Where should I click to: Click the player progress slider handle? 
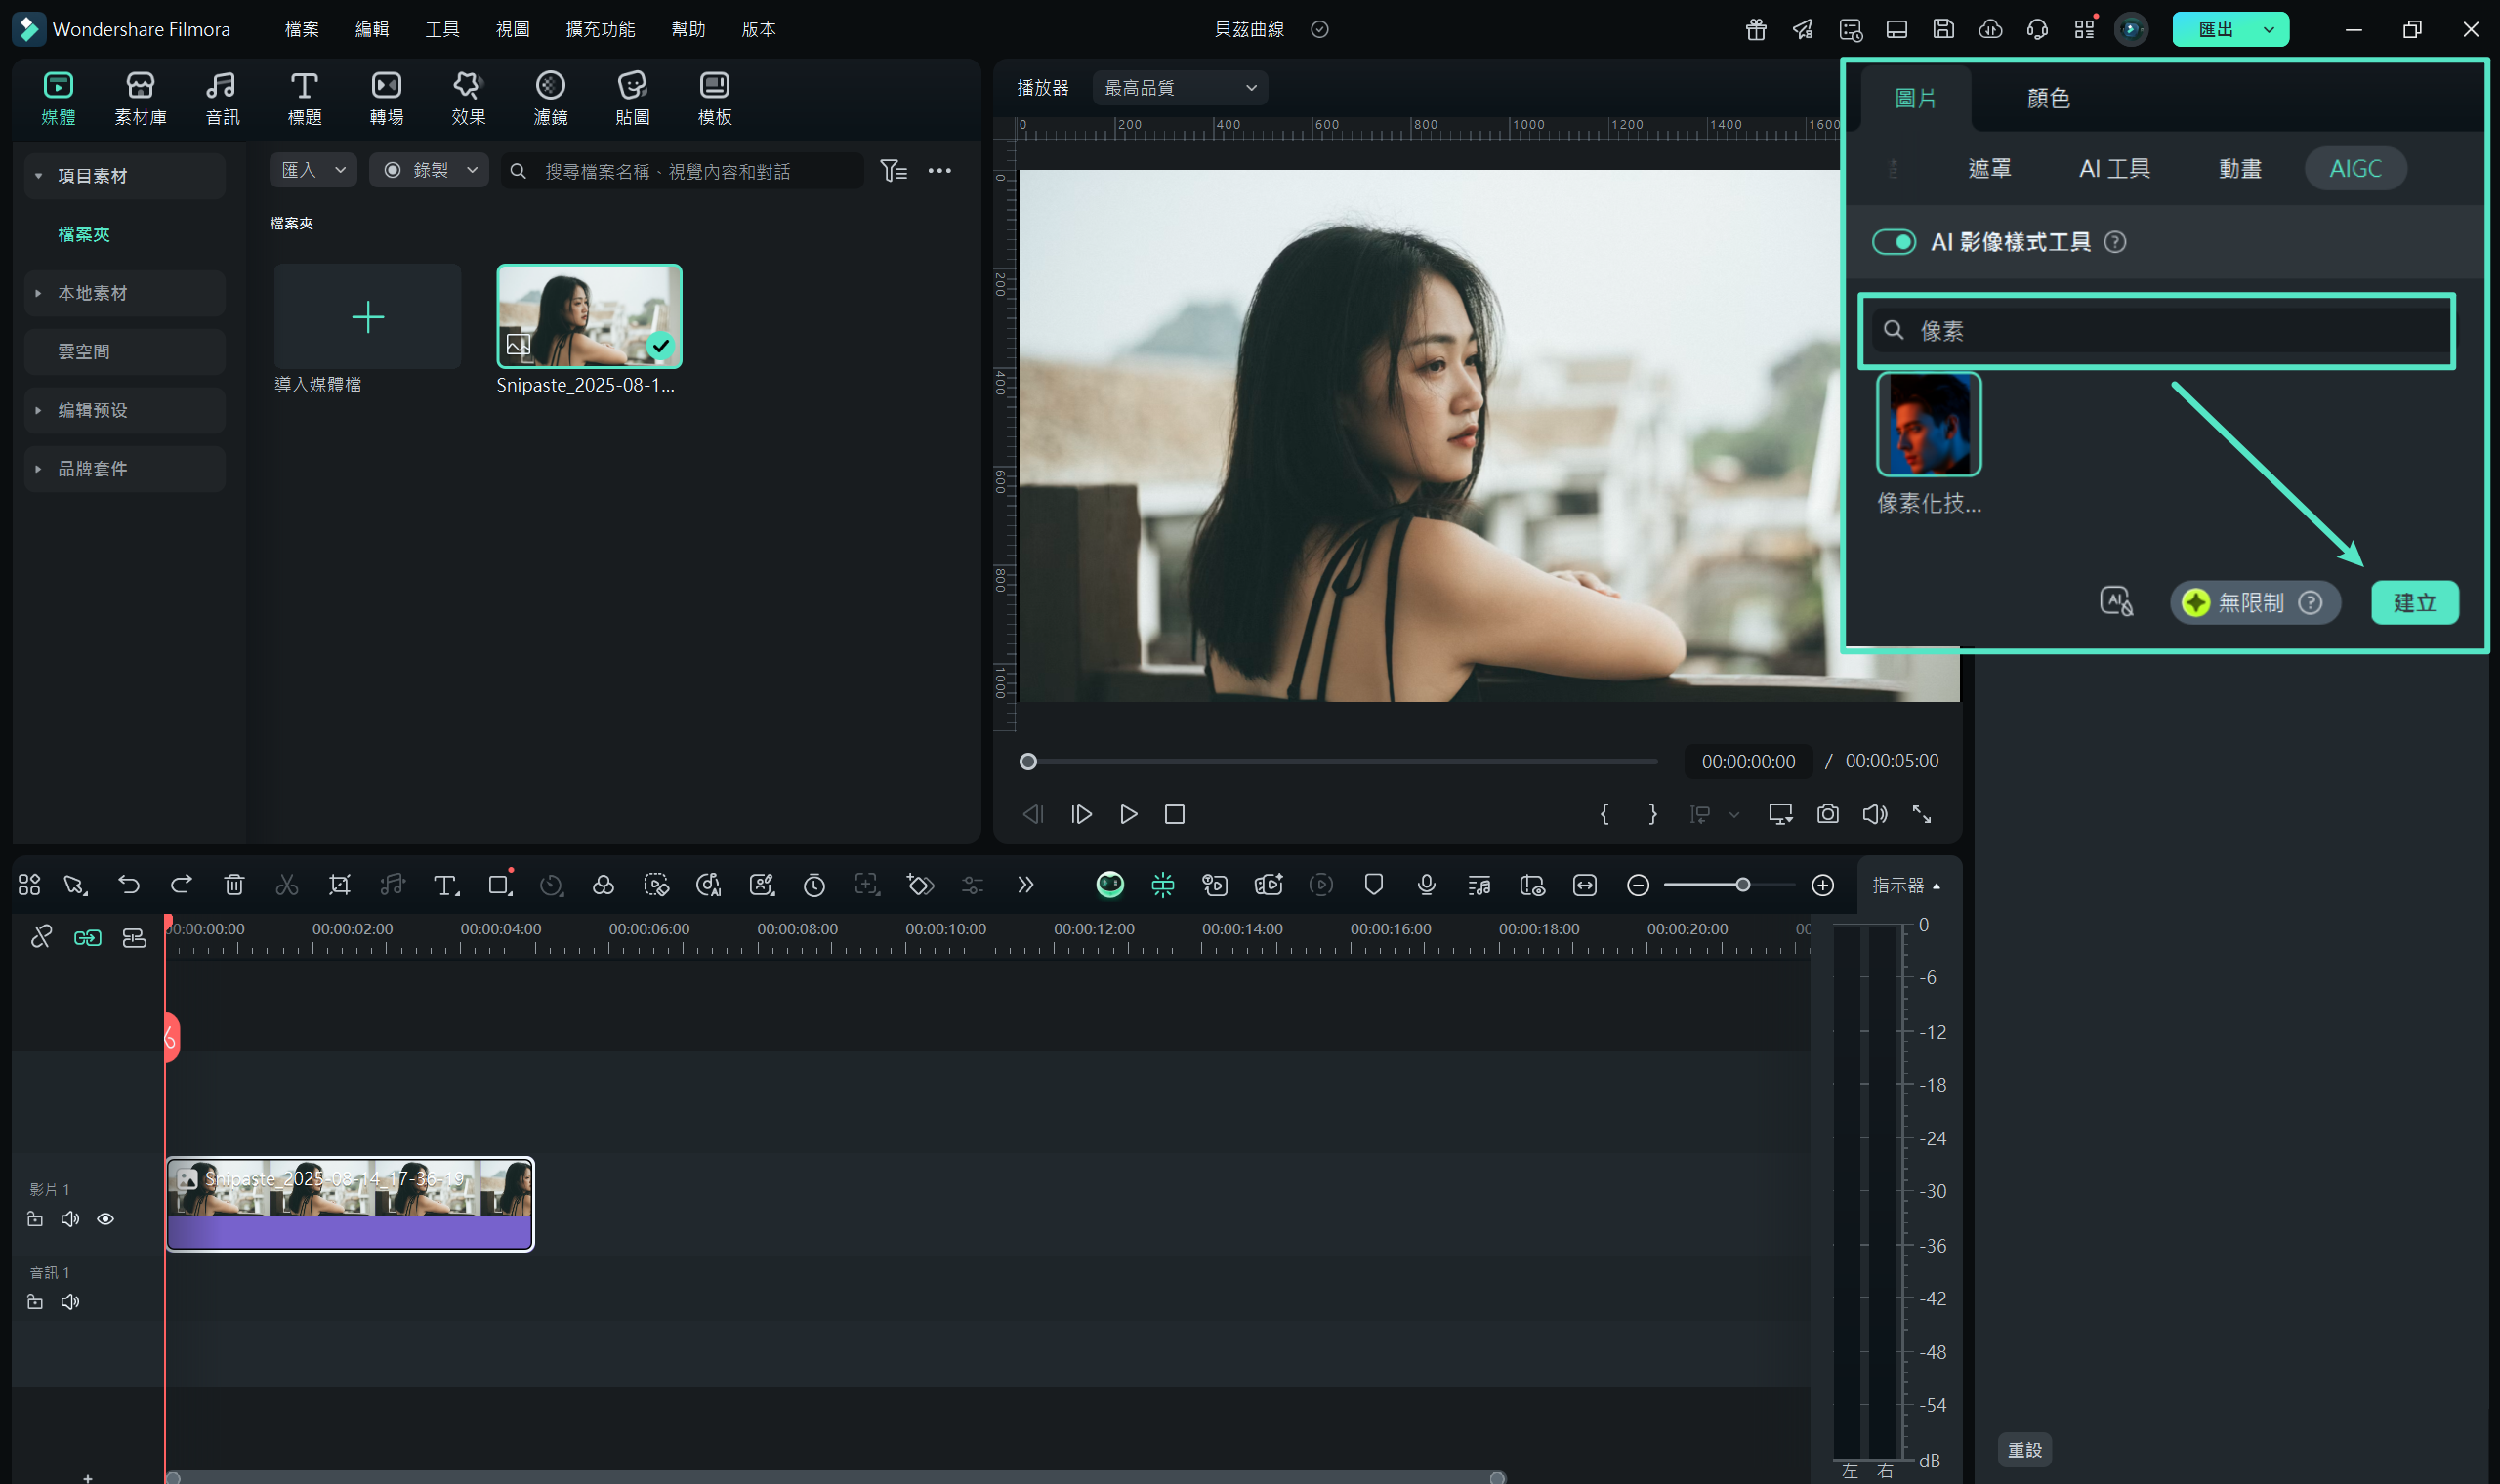pyautogui.click(x=1027, y=761)
